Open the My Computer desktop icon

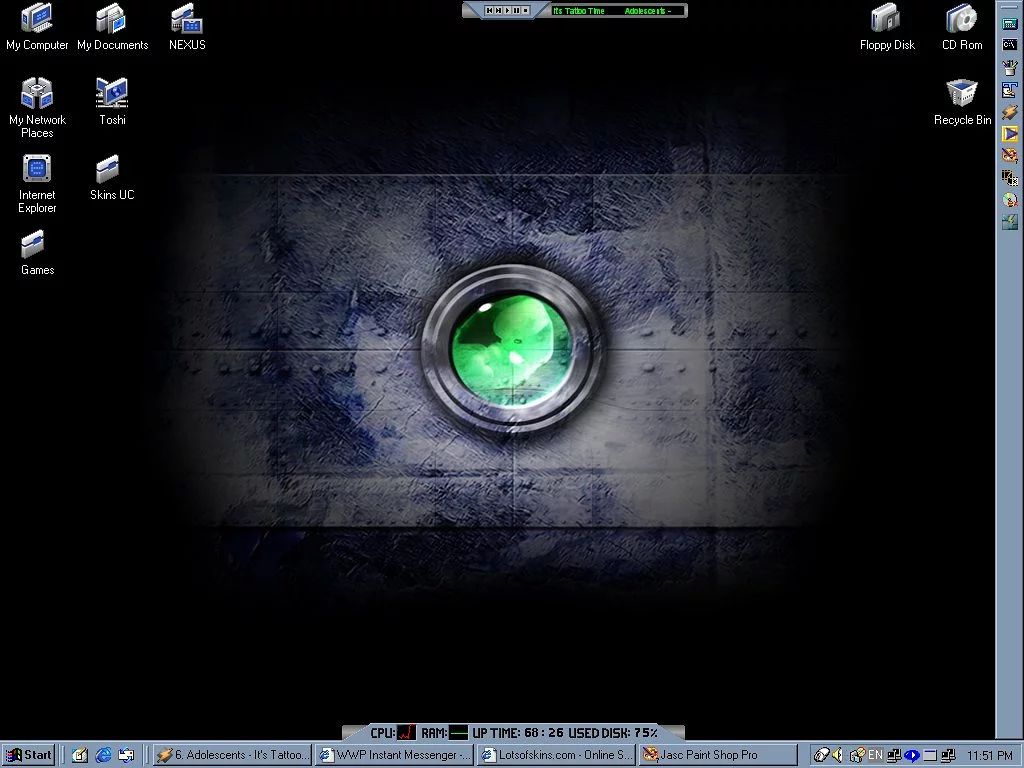[x=37, y=19]
